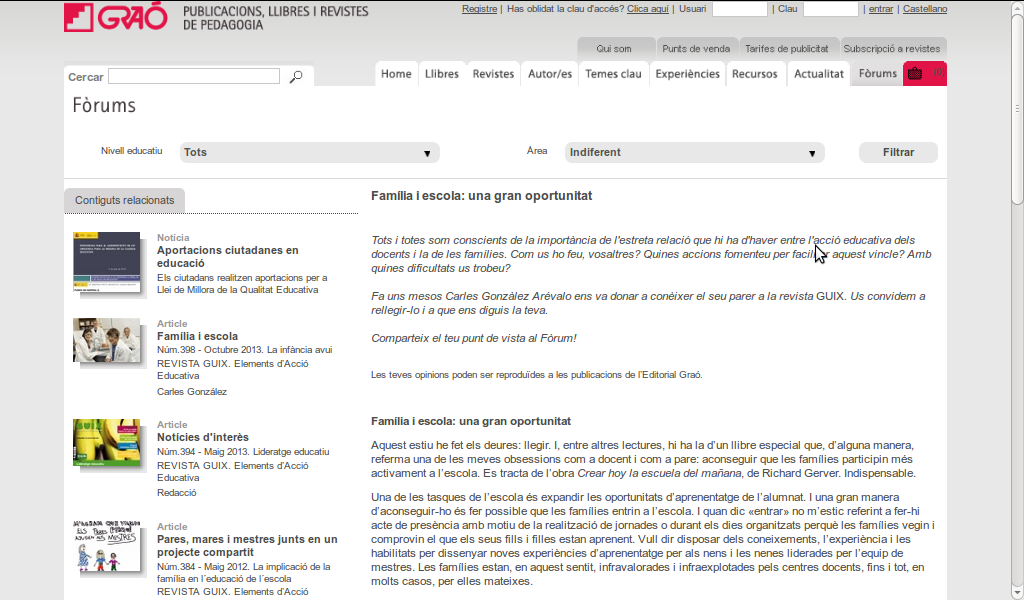1024x600 pixels.
Task: Open the Revistes section
Action: [x=493, y=74]
